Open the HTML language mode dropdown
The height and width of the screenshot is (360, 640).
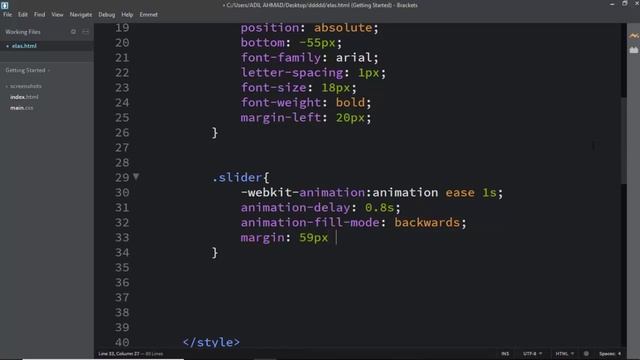tap(564, 353)
